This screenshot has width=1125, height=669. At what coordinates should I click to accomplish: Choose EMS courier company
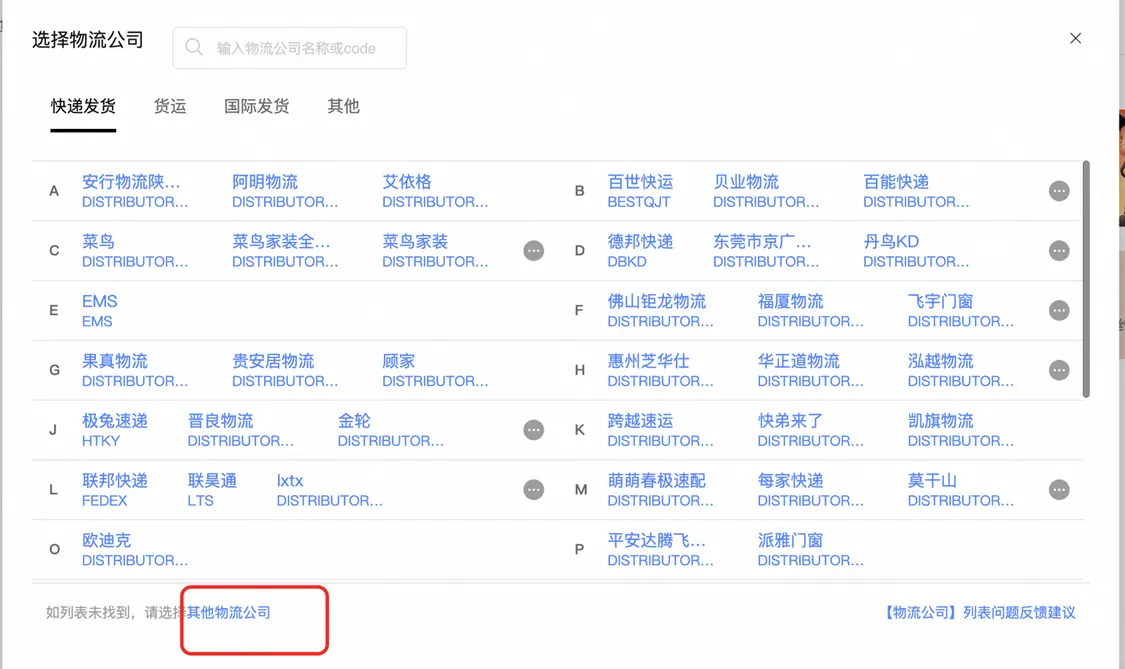(99, 310)
